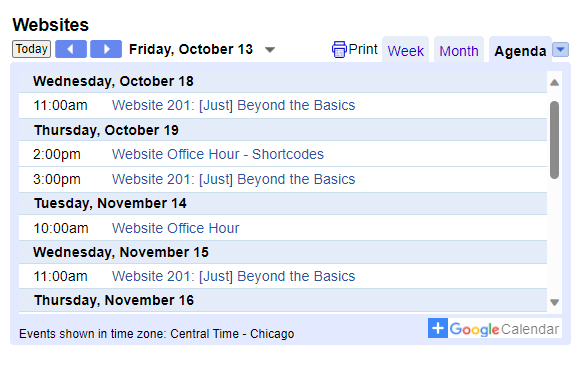The width and height of the screenshot is (585, 370).
Task: Switch to the Month tab
Action: (459, 51)
